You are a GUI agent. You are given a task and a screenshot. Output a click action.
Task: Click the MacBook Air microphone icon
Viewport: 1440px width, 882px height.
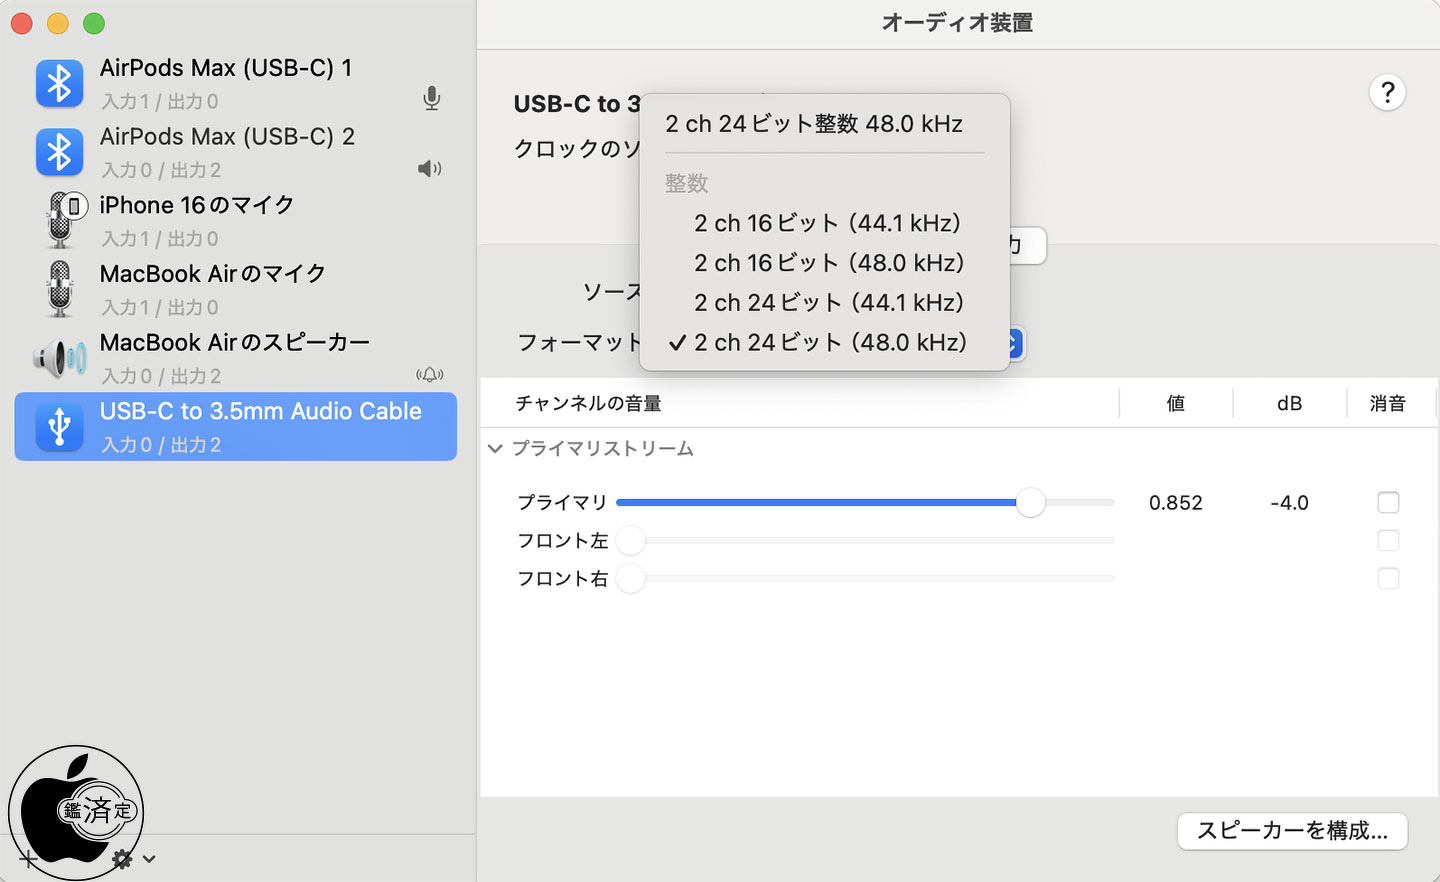coord(60,289)
